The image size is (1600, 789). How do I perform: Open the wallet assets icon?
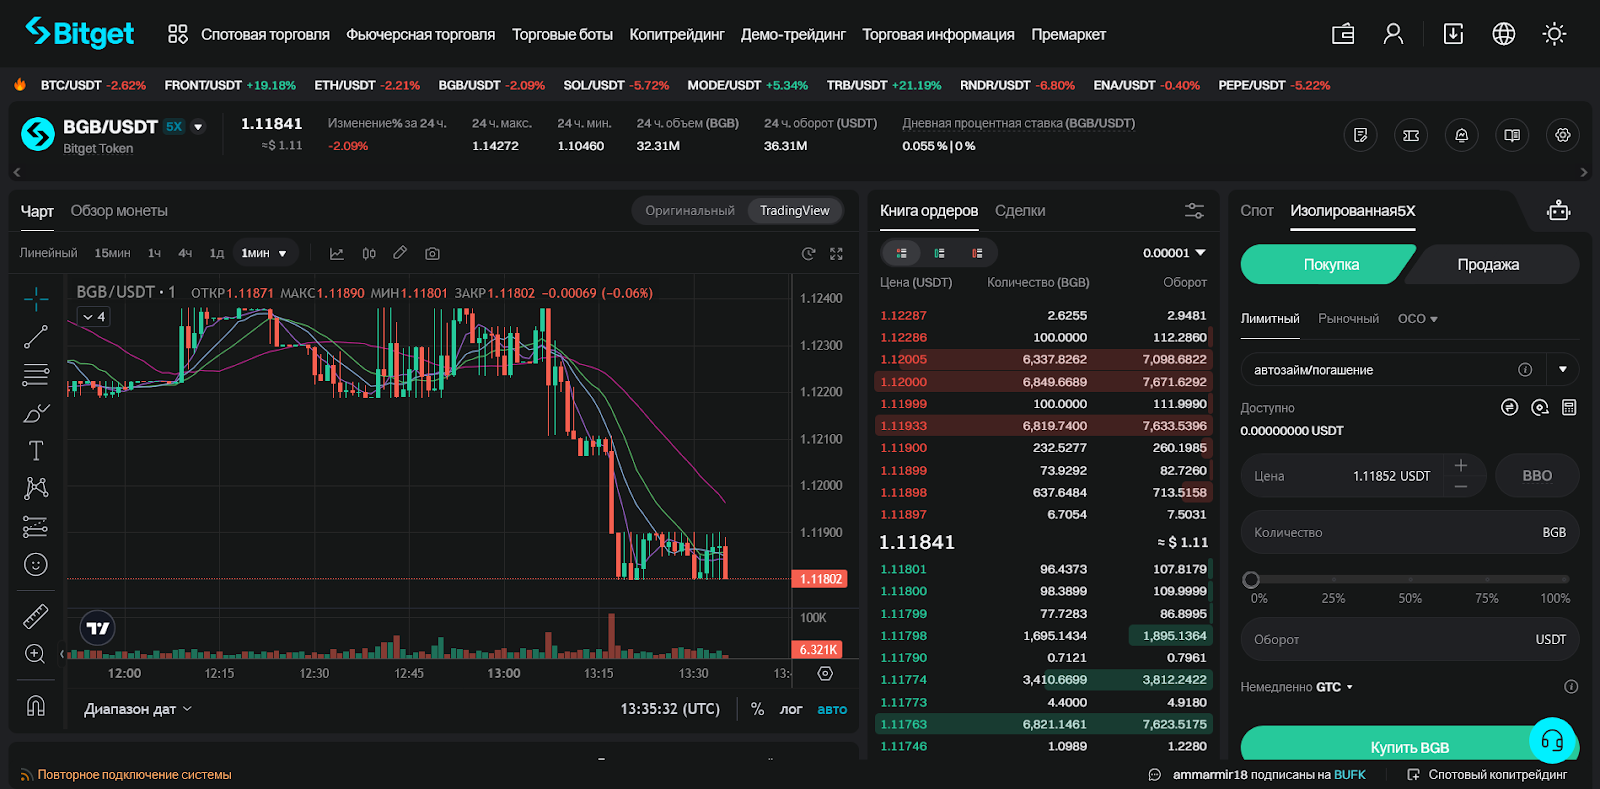click(1343, 34)
